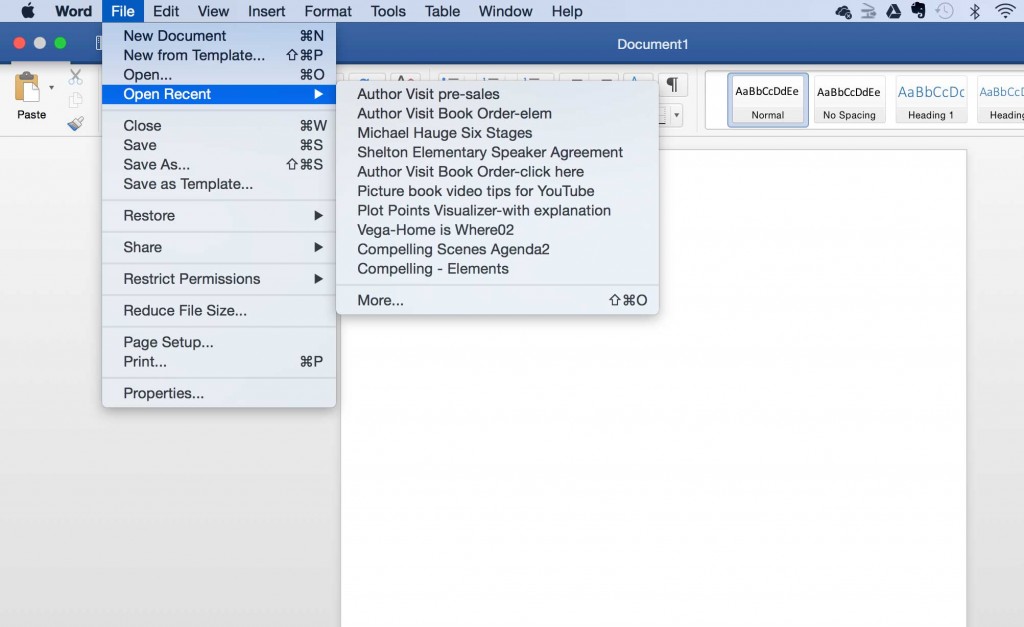The height and width of the screenshot is (627, 1024).
Task: Open the Help menu
Action: tap(567, 11)
